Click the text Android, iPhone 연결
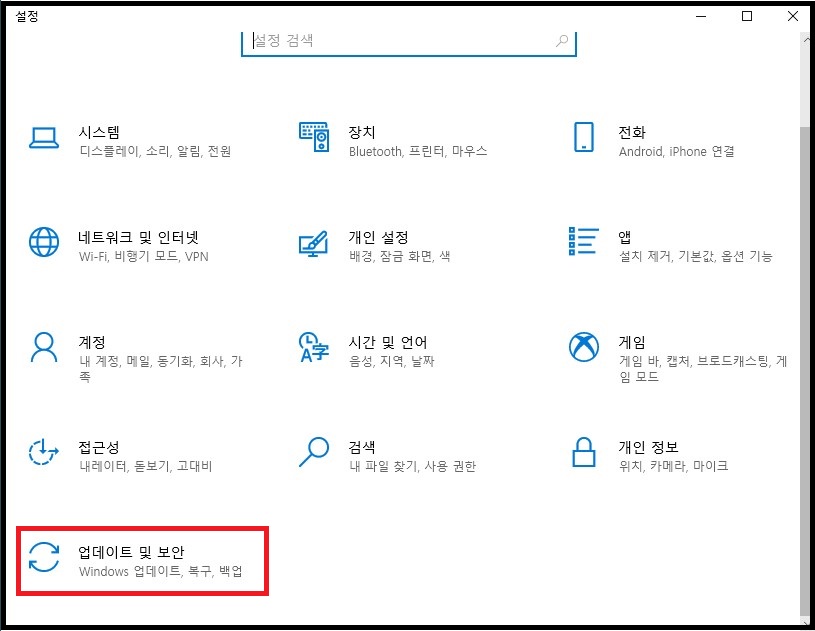 pyautogui.click(x=676, y=151)
